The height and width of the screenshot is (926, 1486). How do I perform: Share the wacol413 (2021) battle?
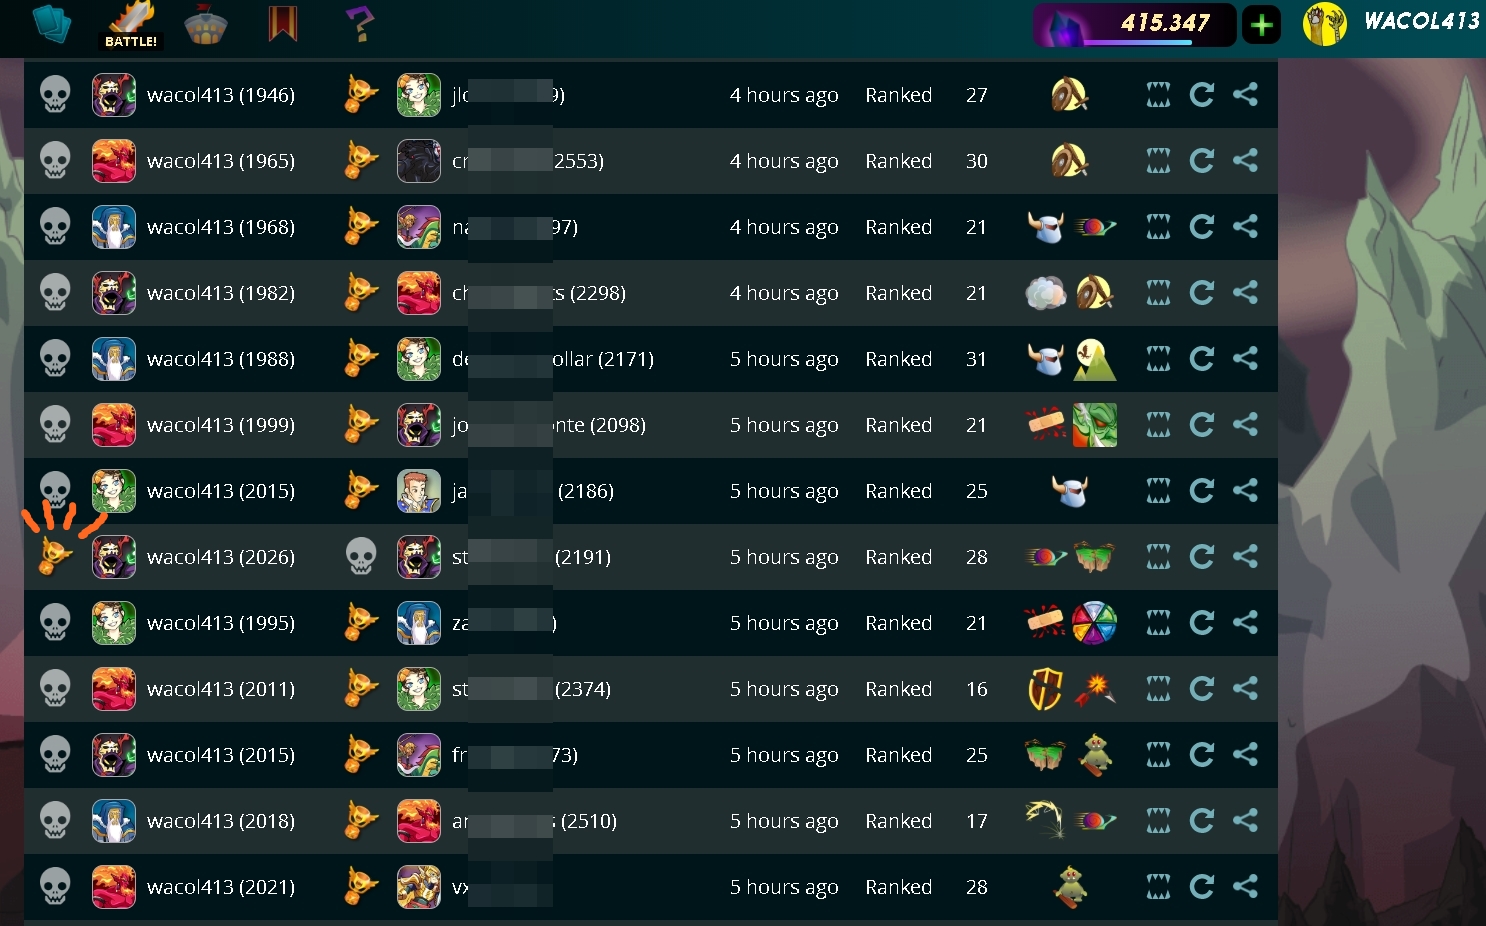pos(1245,887)
